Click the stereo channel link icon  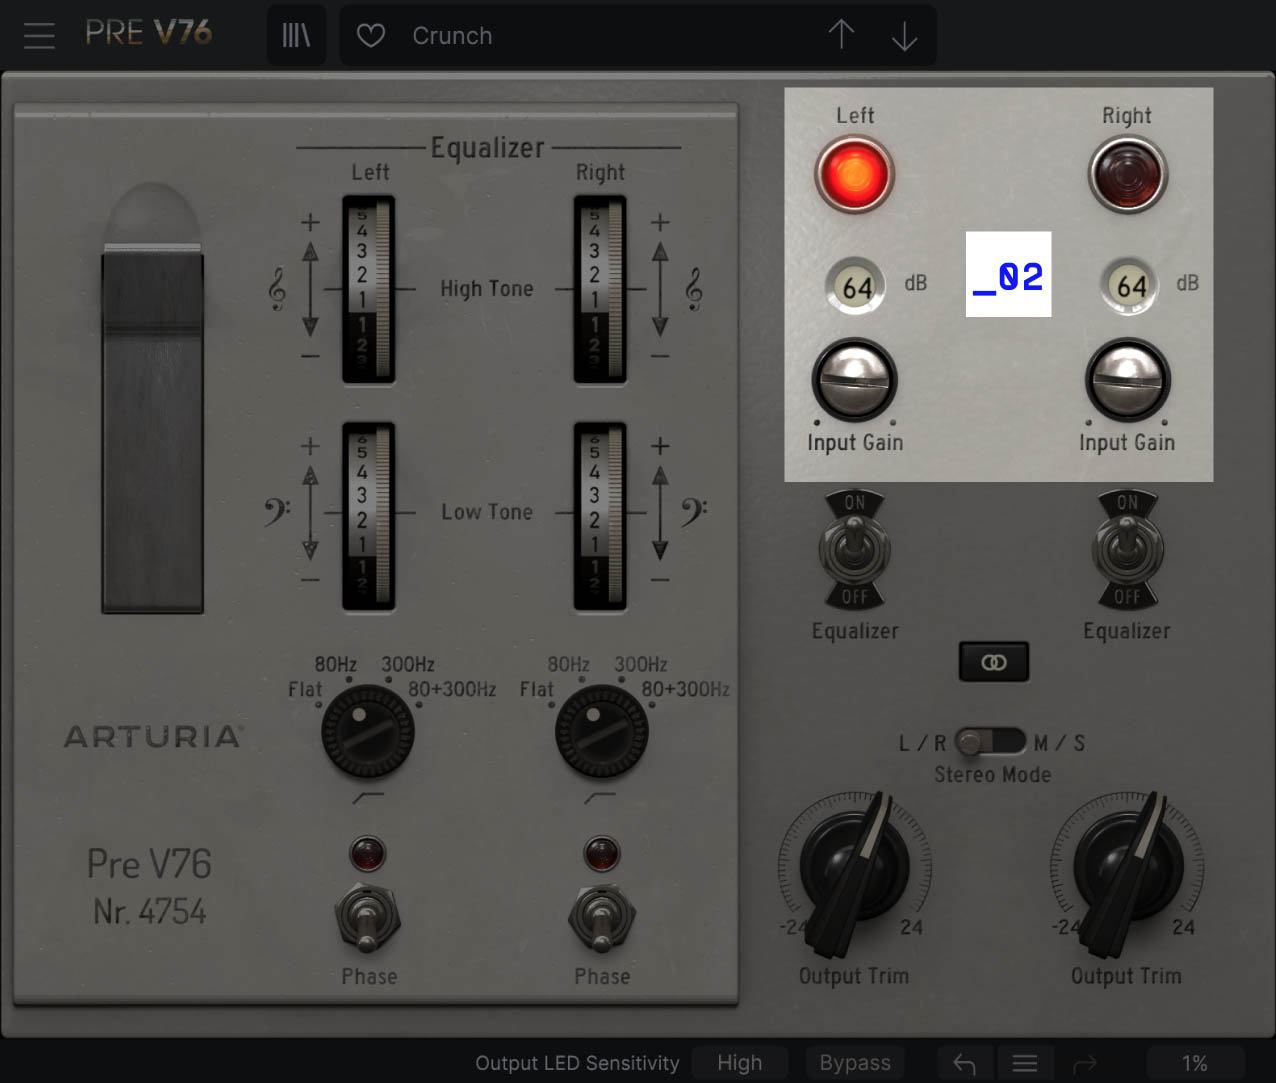[993, 661]
